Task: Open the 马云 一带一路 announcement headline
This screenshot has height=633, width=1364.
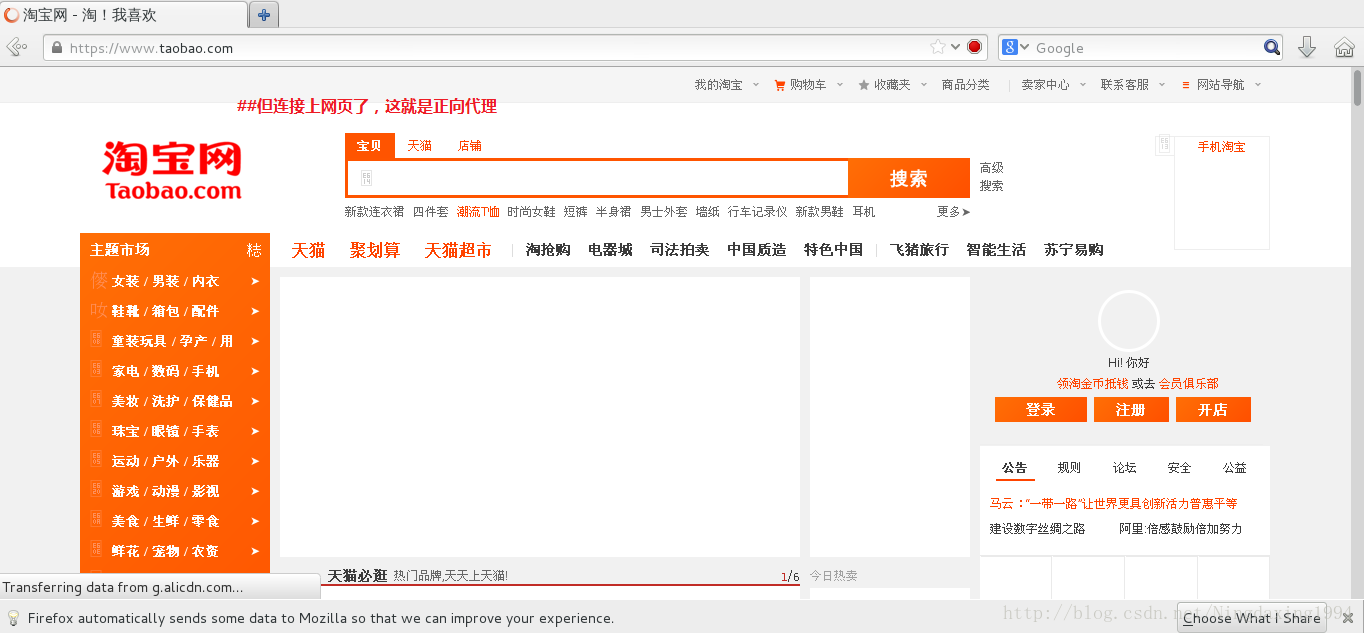Action: coord(1113,504)
